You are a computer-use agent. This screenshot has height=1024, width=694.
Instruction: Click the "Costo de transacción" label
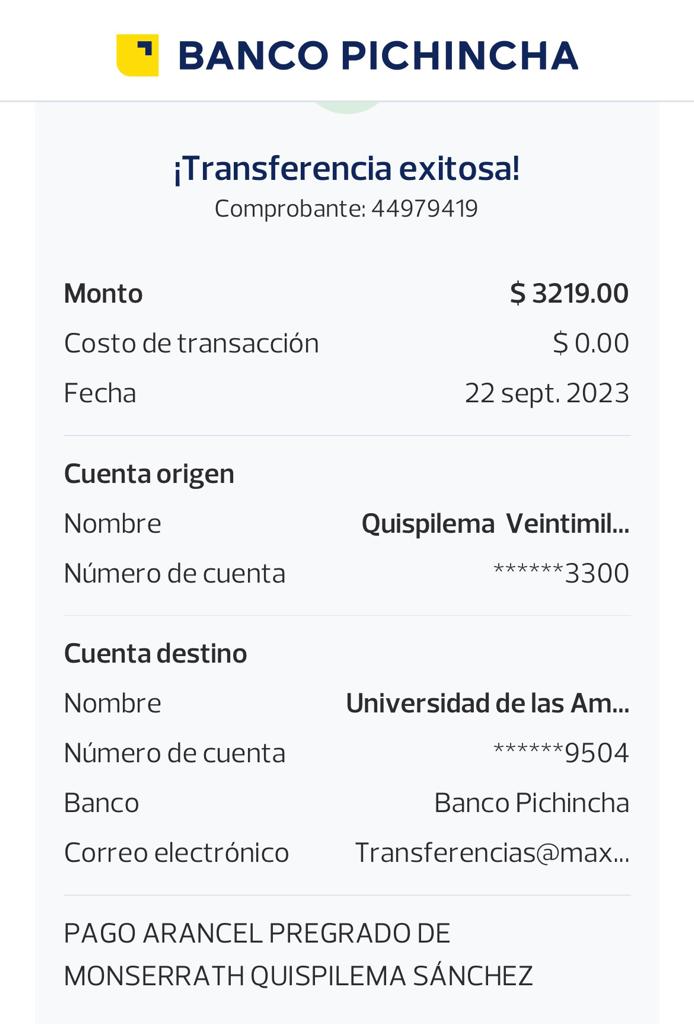click(x=191, y=344)
